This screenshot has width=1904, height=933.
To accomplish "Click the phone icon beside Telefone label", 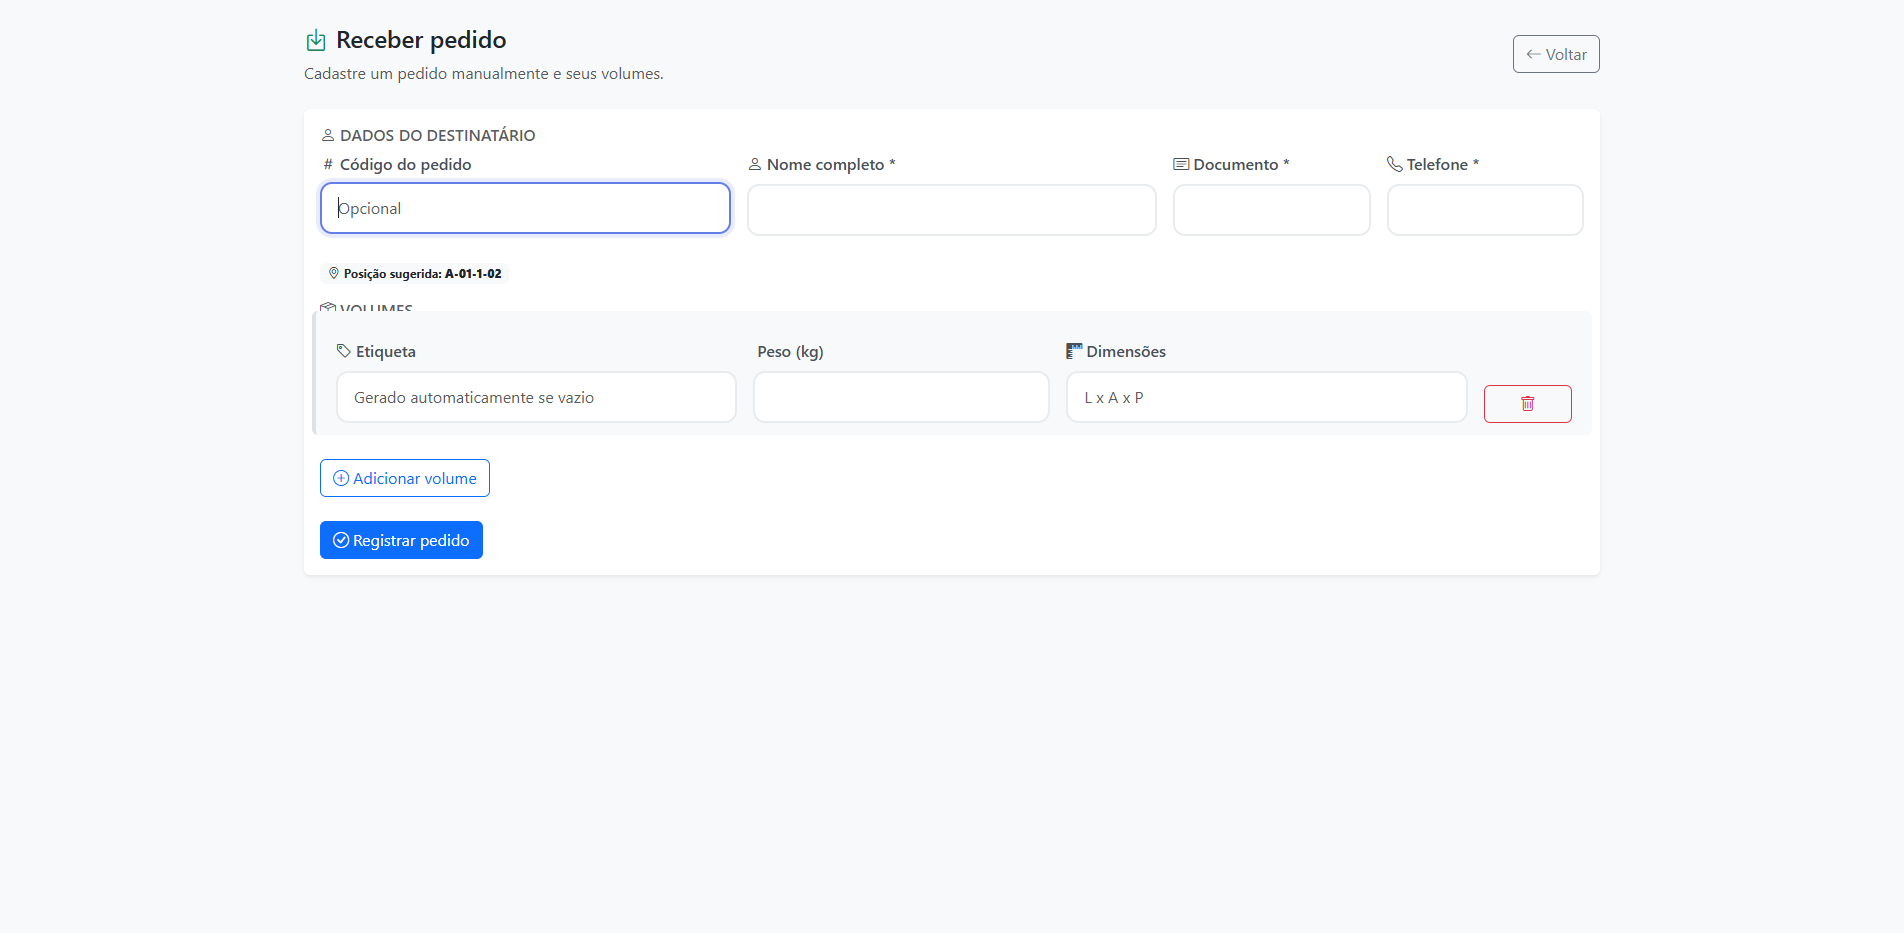I will [1394, 164].
